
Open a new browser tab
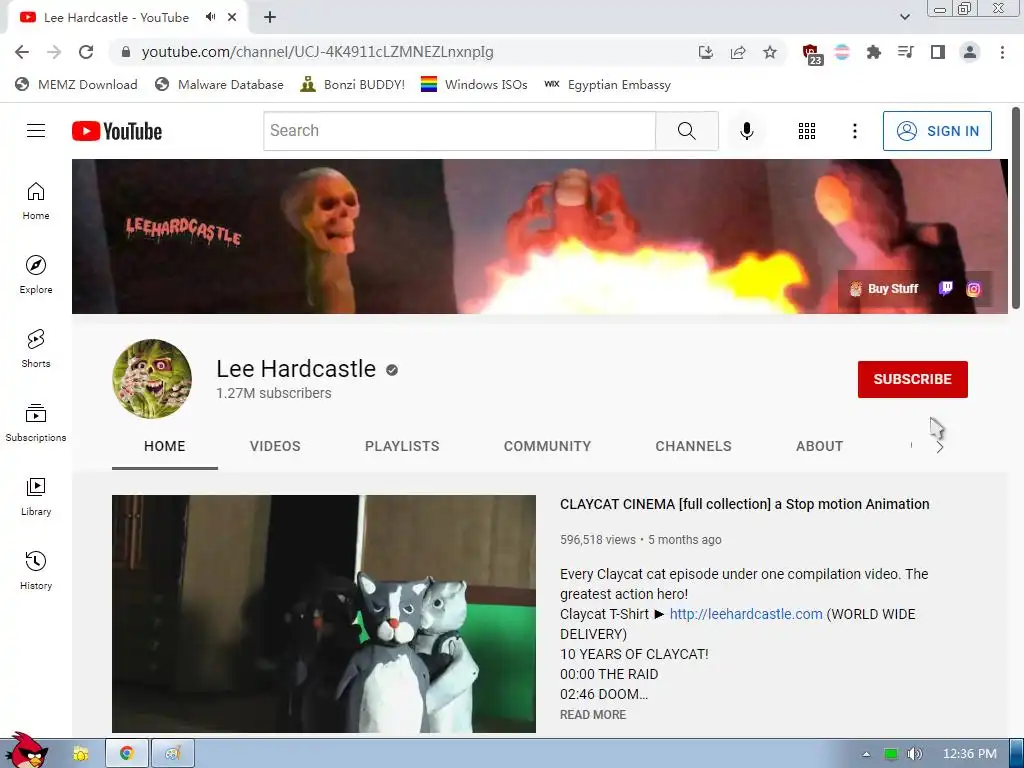(270, 17)
